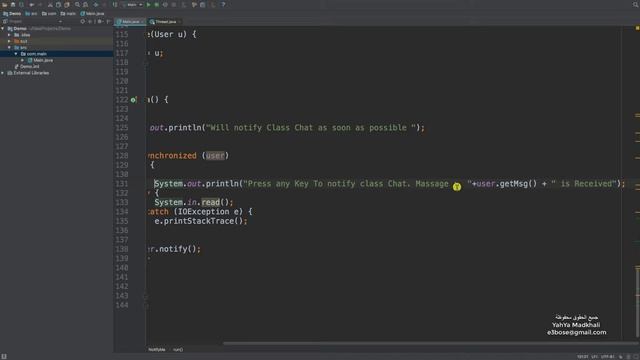Image resolution: width=640 pixels, height=360 pixels.
Task: Click the green Run button
Action: point(149,4)
